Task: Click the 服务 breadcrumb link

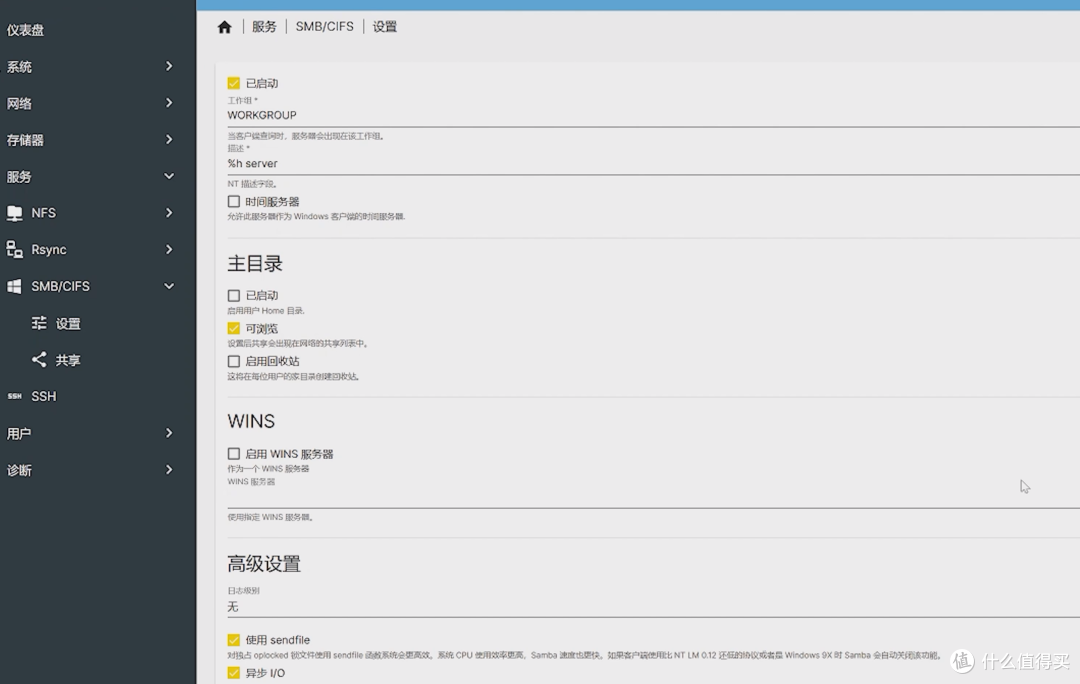Action: (264, 27)
